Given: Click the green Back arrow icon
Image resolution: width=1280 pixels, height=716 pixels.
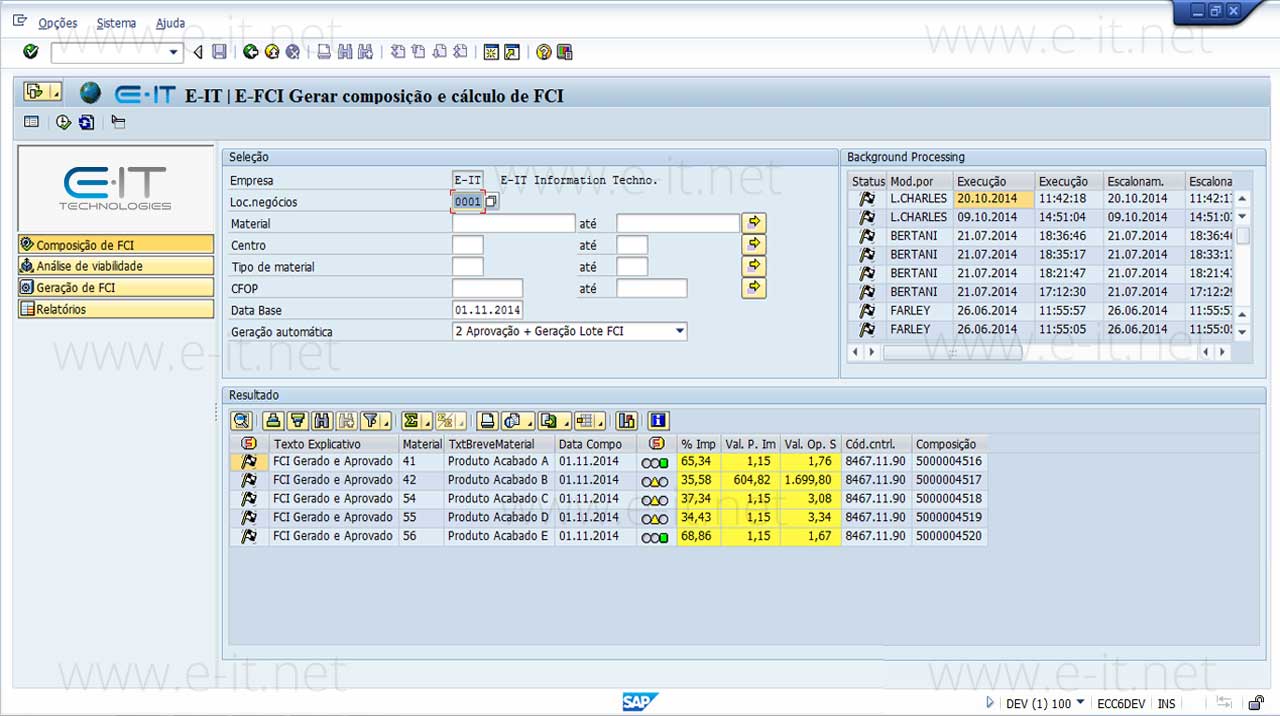Looking at the screenshot, I should click(250, 52).
